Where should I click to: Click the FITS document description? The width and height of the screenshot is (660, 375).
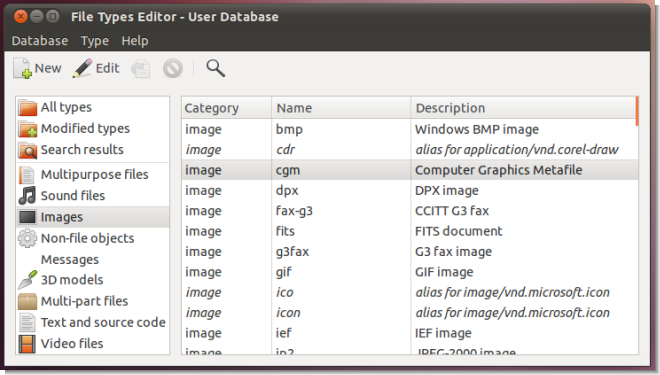(459, 231)
